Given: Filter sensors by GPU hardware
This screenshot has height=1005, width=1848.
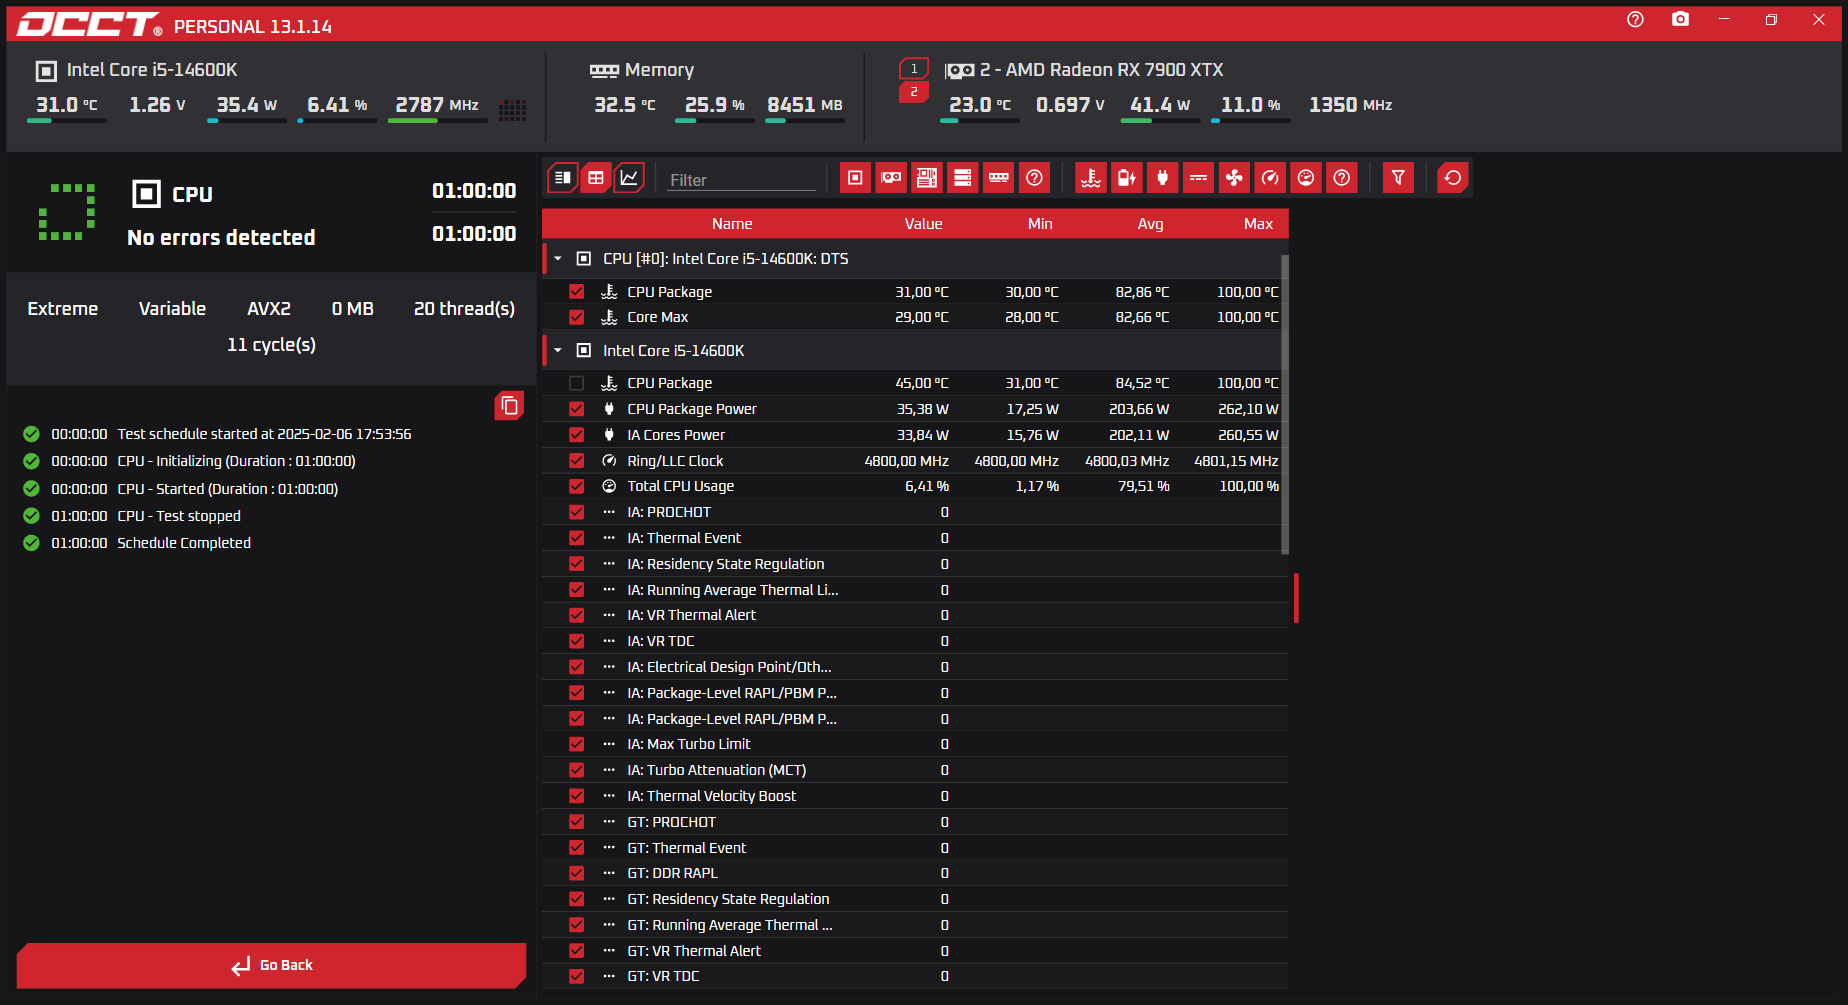Looking at the screenshot, I should click(891, 178).
